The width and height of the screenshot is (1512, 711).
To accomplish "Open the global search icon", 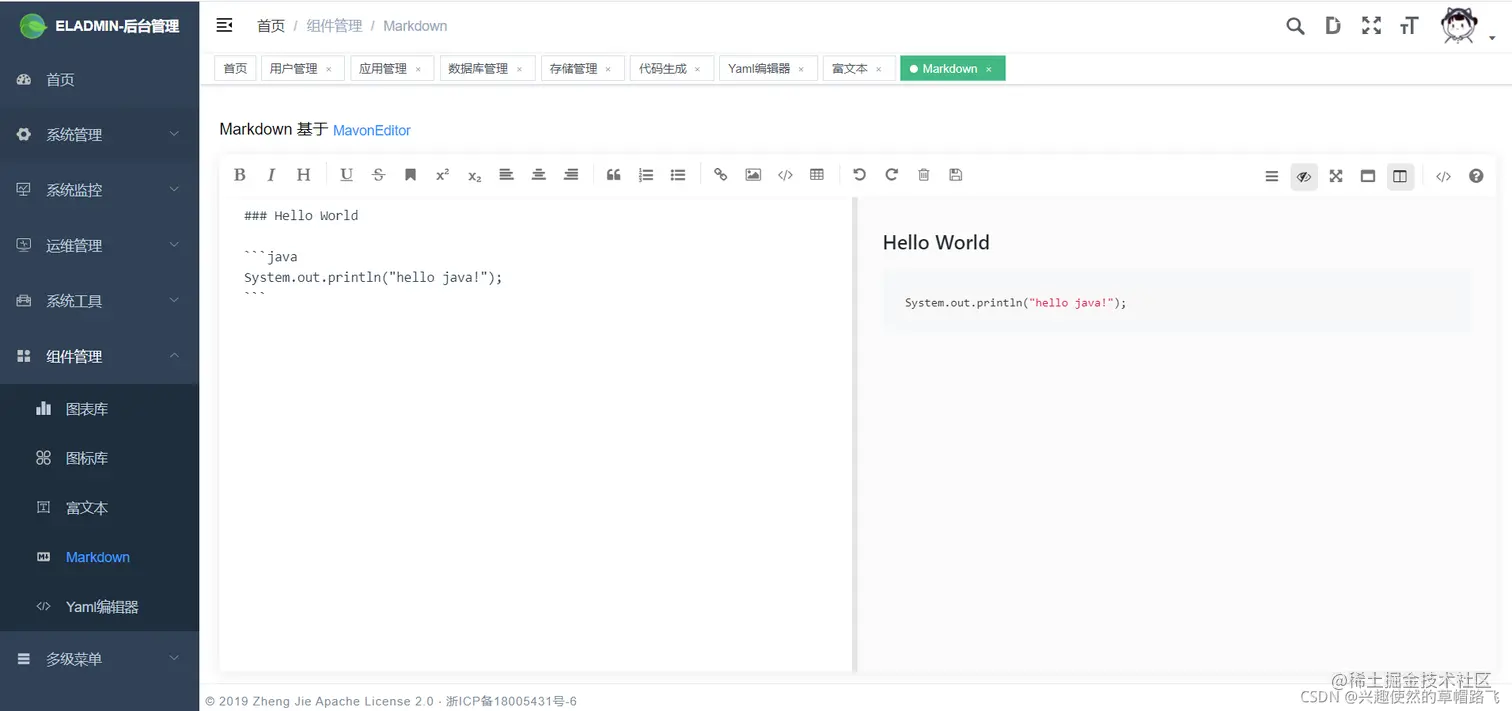I will tap(1295, 26).
